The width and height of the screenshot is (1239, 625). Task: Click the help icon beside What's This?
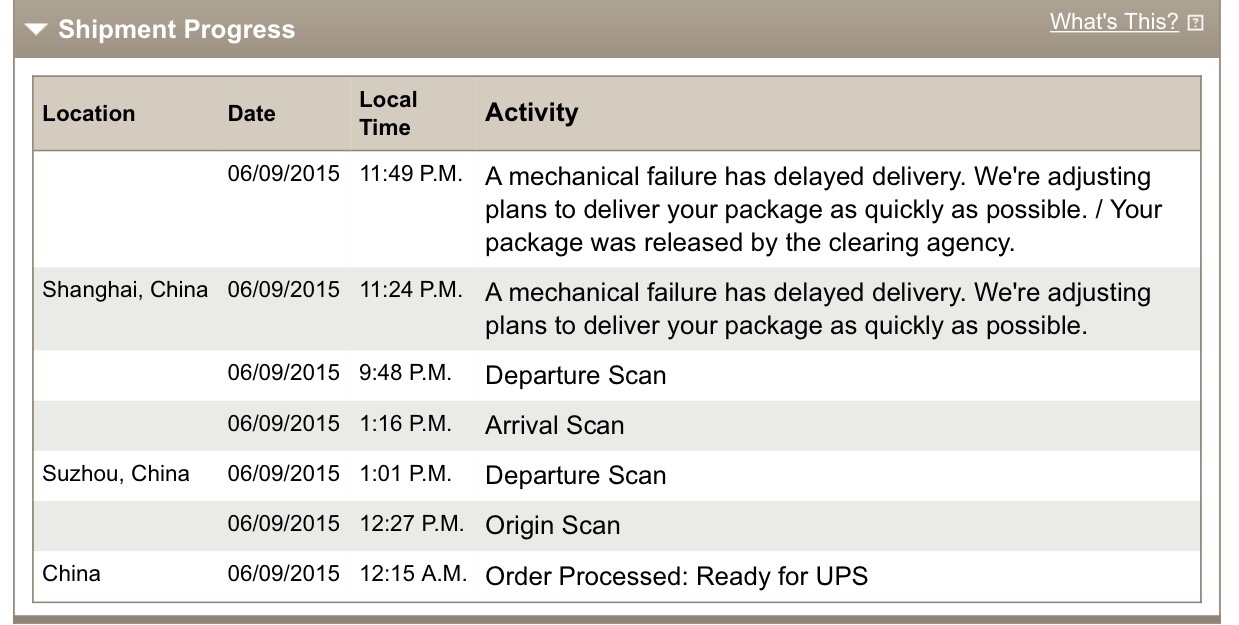click(x=1195, y=23)
